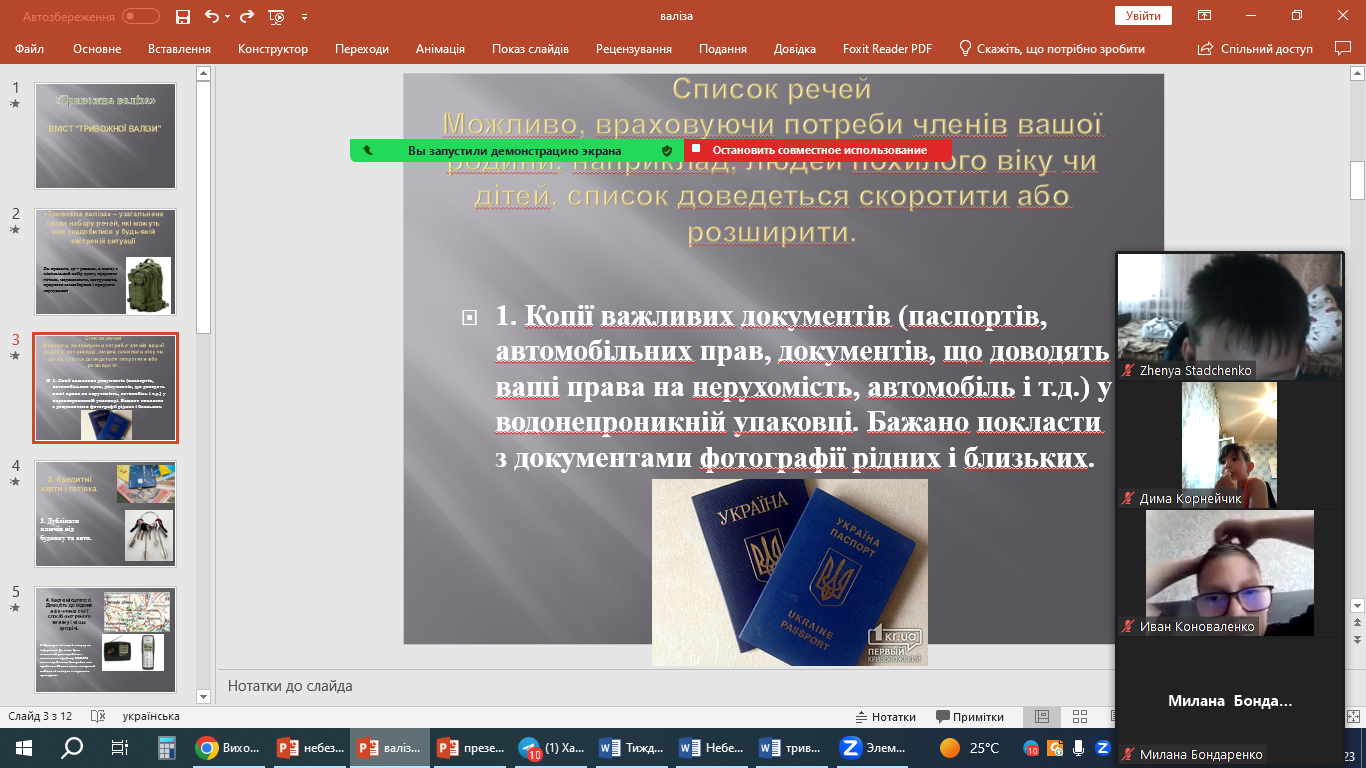1366x768 pixels.
Task: Click the previous slide double-arrow button
Action: tap(1357, 623)
